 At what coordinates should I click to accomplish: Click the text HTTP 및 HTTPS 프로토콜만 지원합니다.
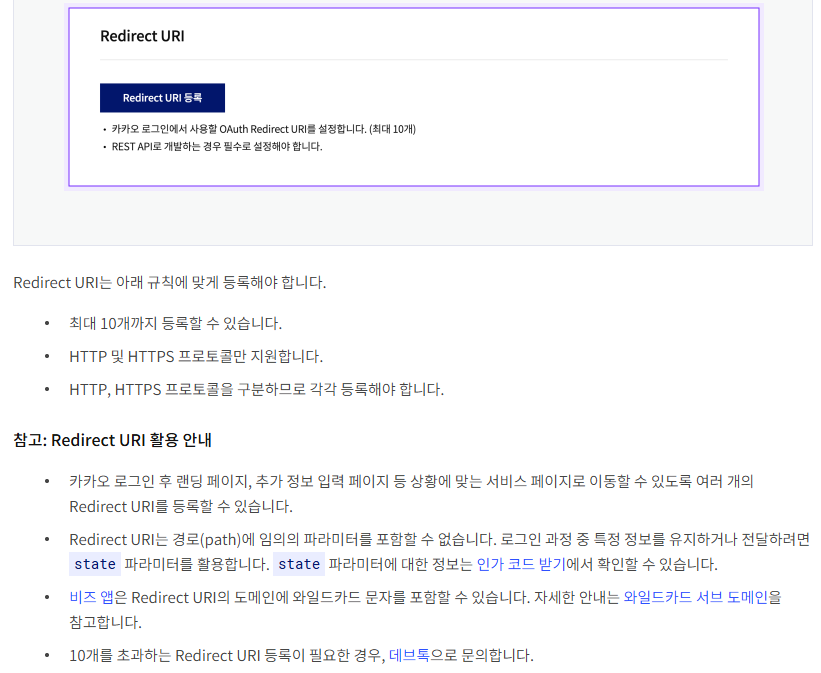point(196,356)
